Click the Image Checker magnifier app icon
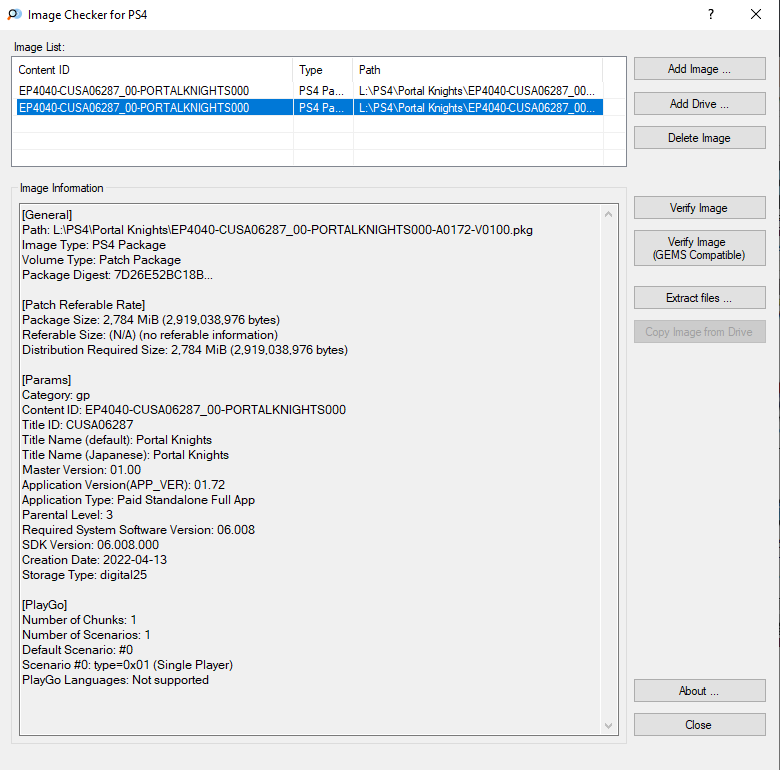The width and height of the screenshot is (780, 770). click(x=14, y=14)
